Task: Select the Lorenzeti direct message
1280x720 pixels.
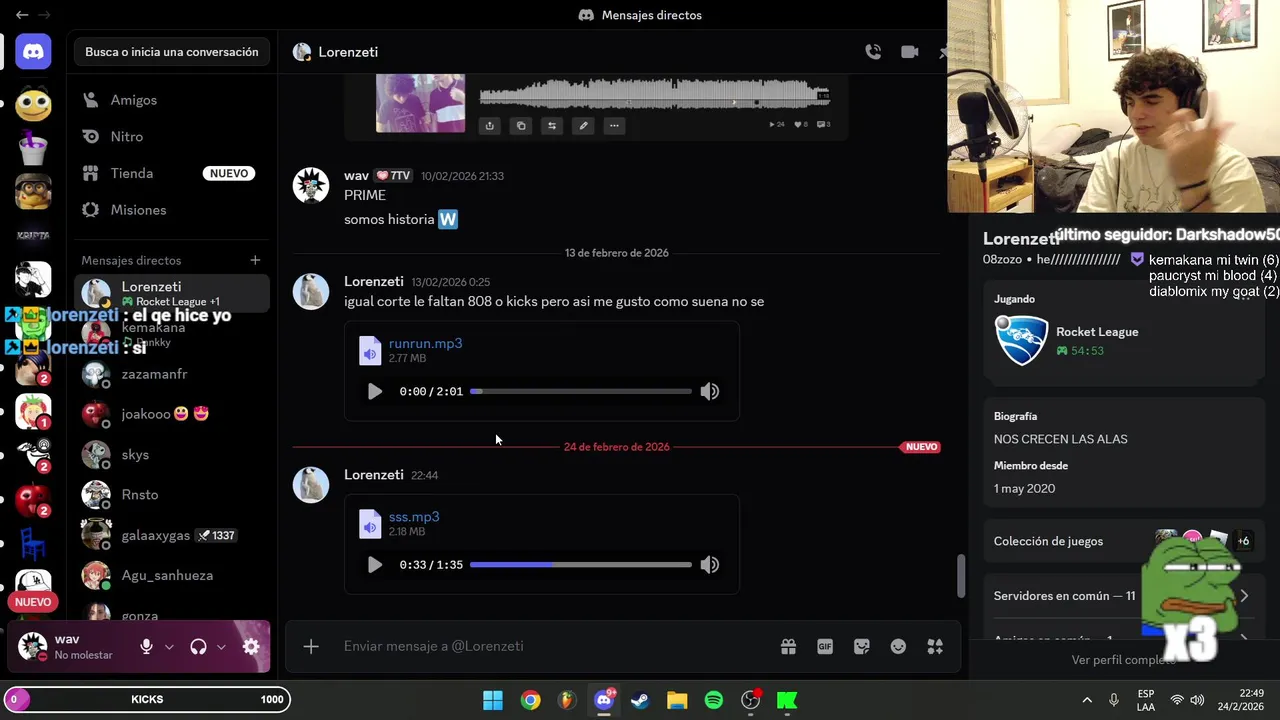Action: tap(172, 293)
